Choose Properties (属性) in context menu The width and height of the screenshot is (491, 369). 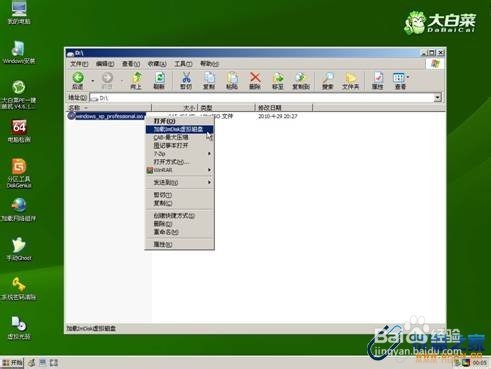[x=179, y=244]
